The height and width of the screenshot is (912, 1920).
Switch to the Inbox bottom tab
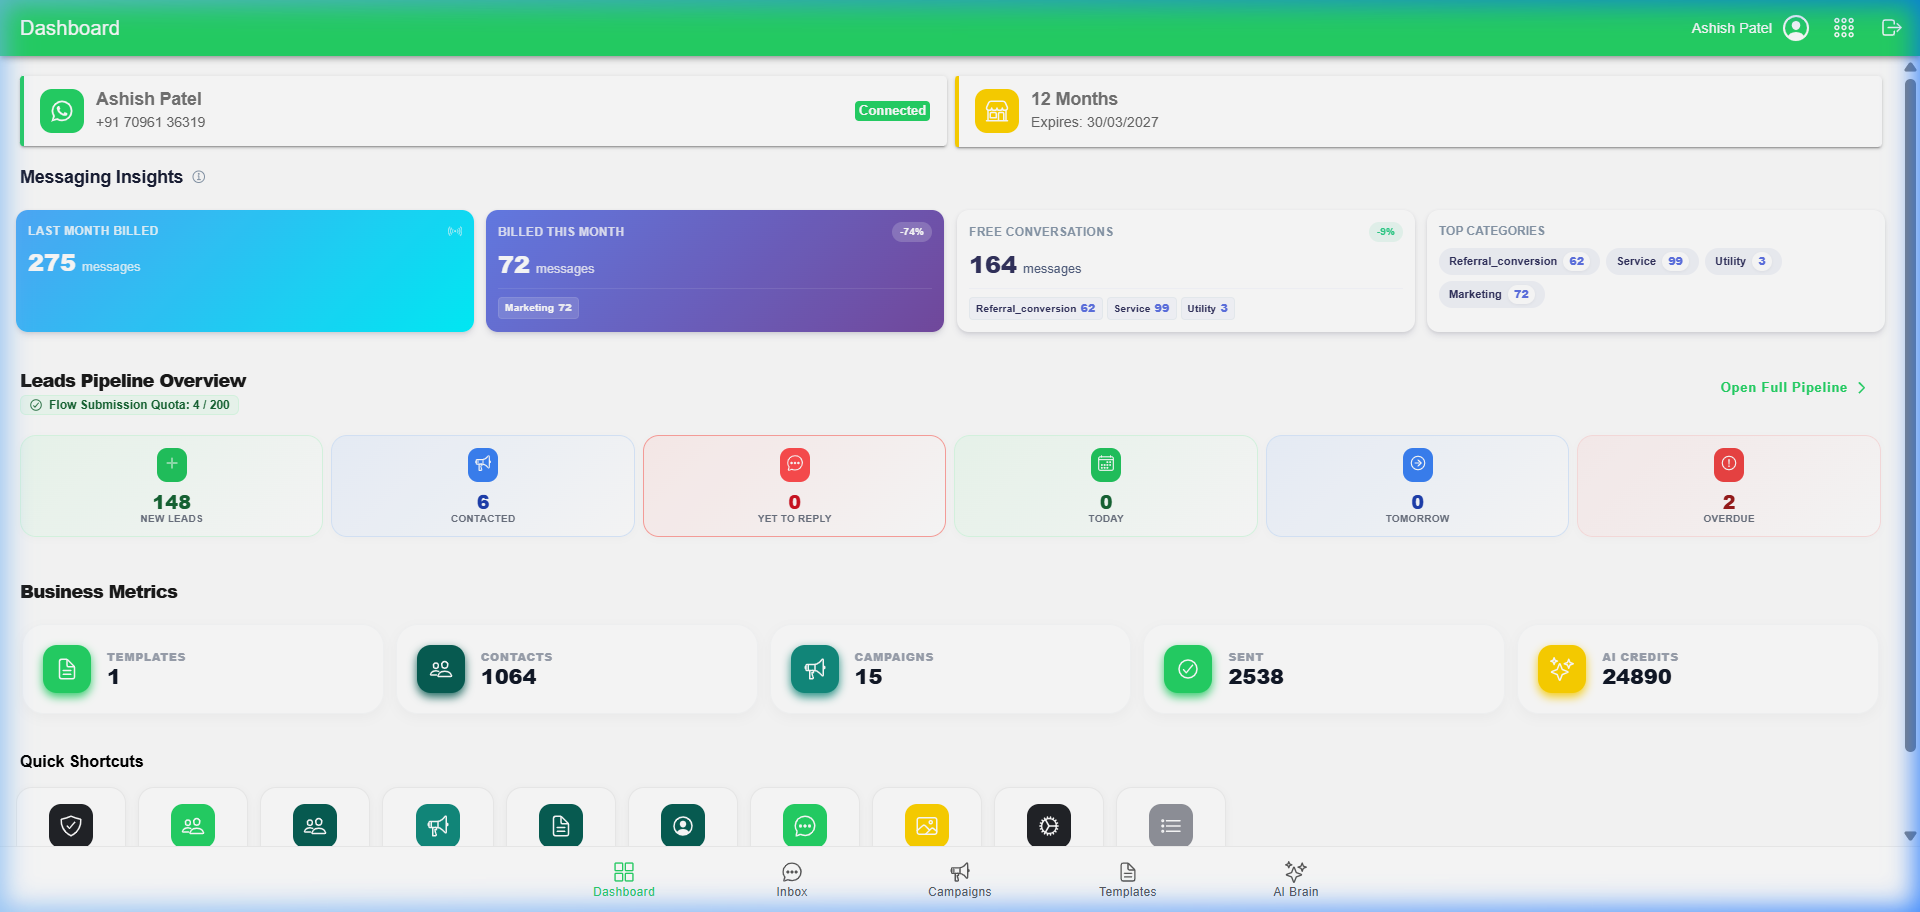(x=792, y=880)
